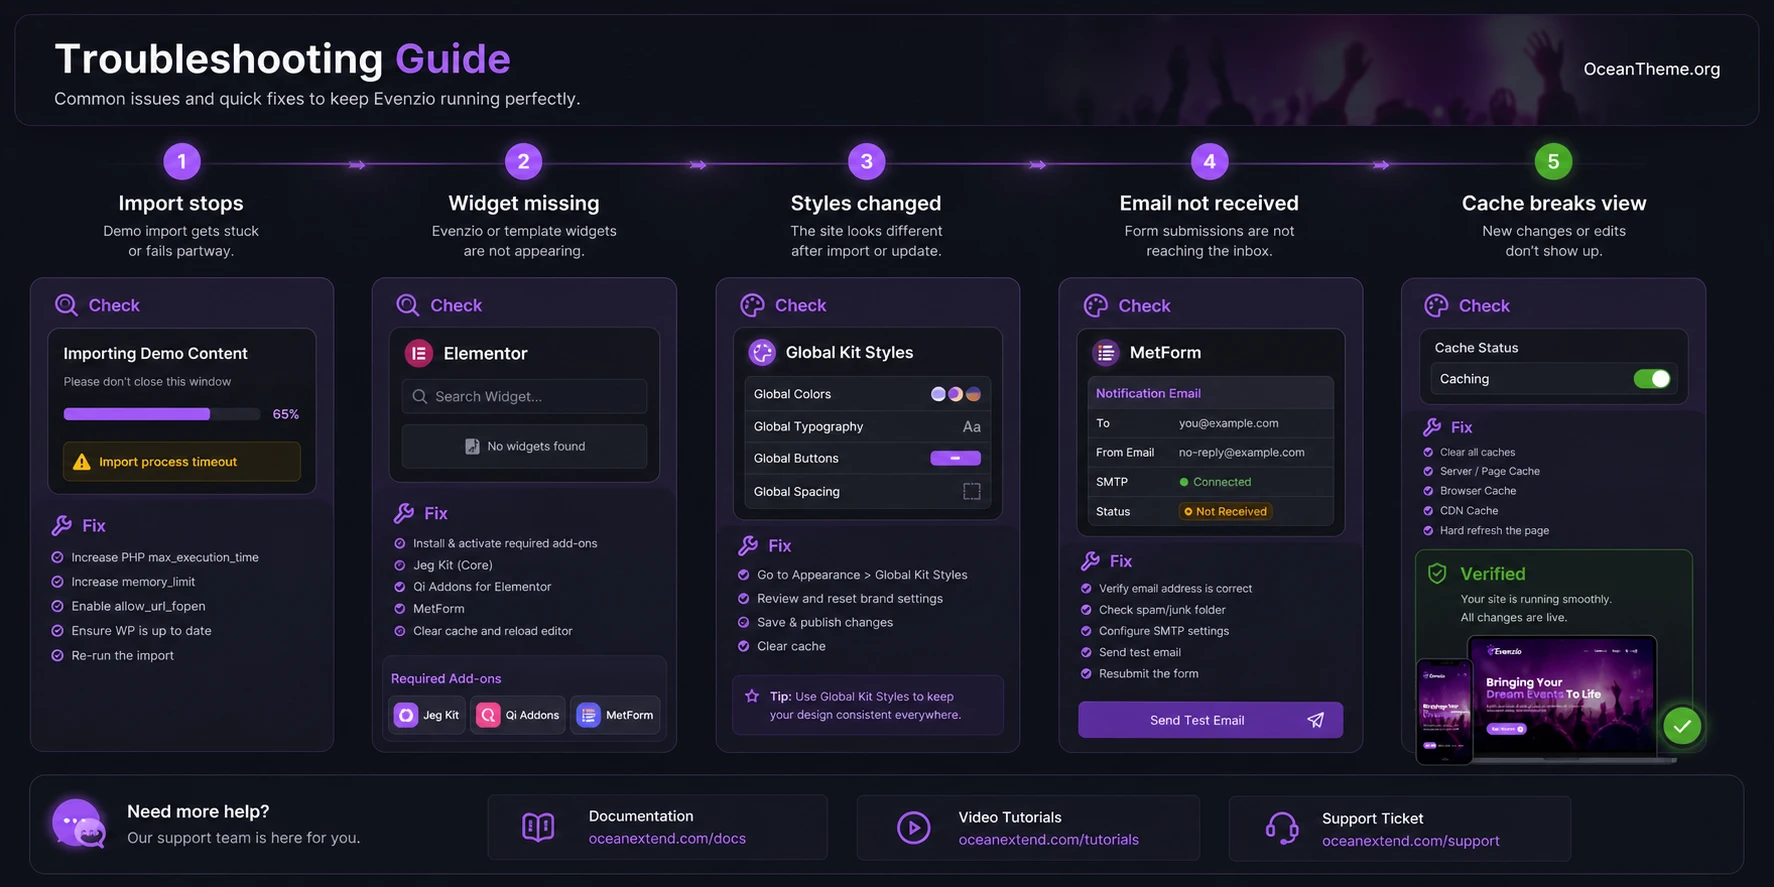Toggle the Caching switch off
Viewport: 1774px width, 887px height.
pyautogui.click(x=1651, y=379)
